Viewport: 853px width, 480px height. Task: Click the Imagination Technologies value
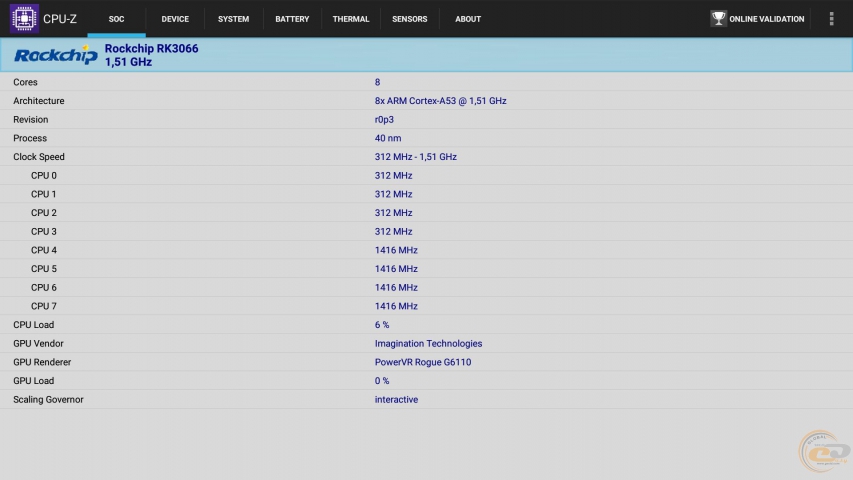click(428, 343)
